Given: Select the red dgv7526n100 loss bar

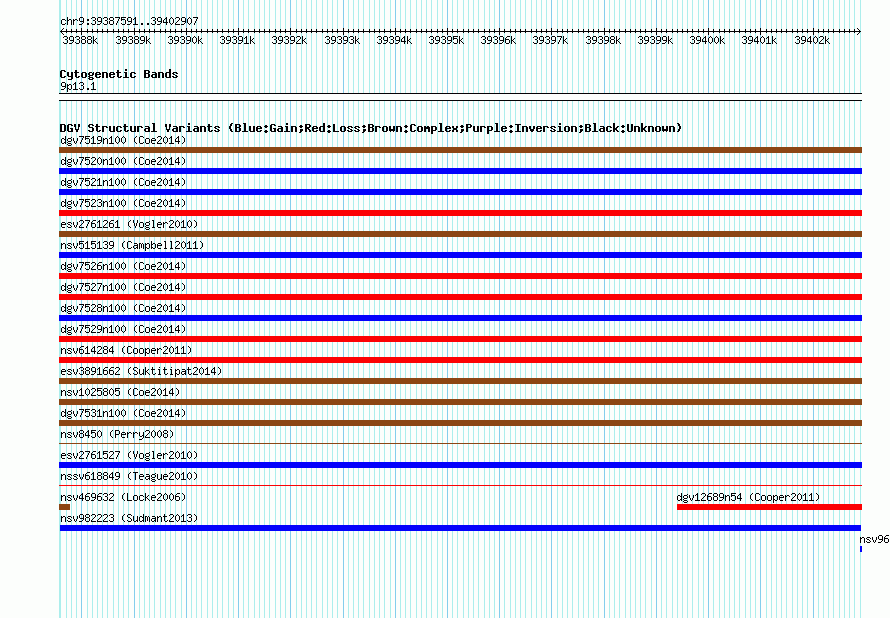Looking at the screenshot, I should pyautogui.click(x=460, y=276).
